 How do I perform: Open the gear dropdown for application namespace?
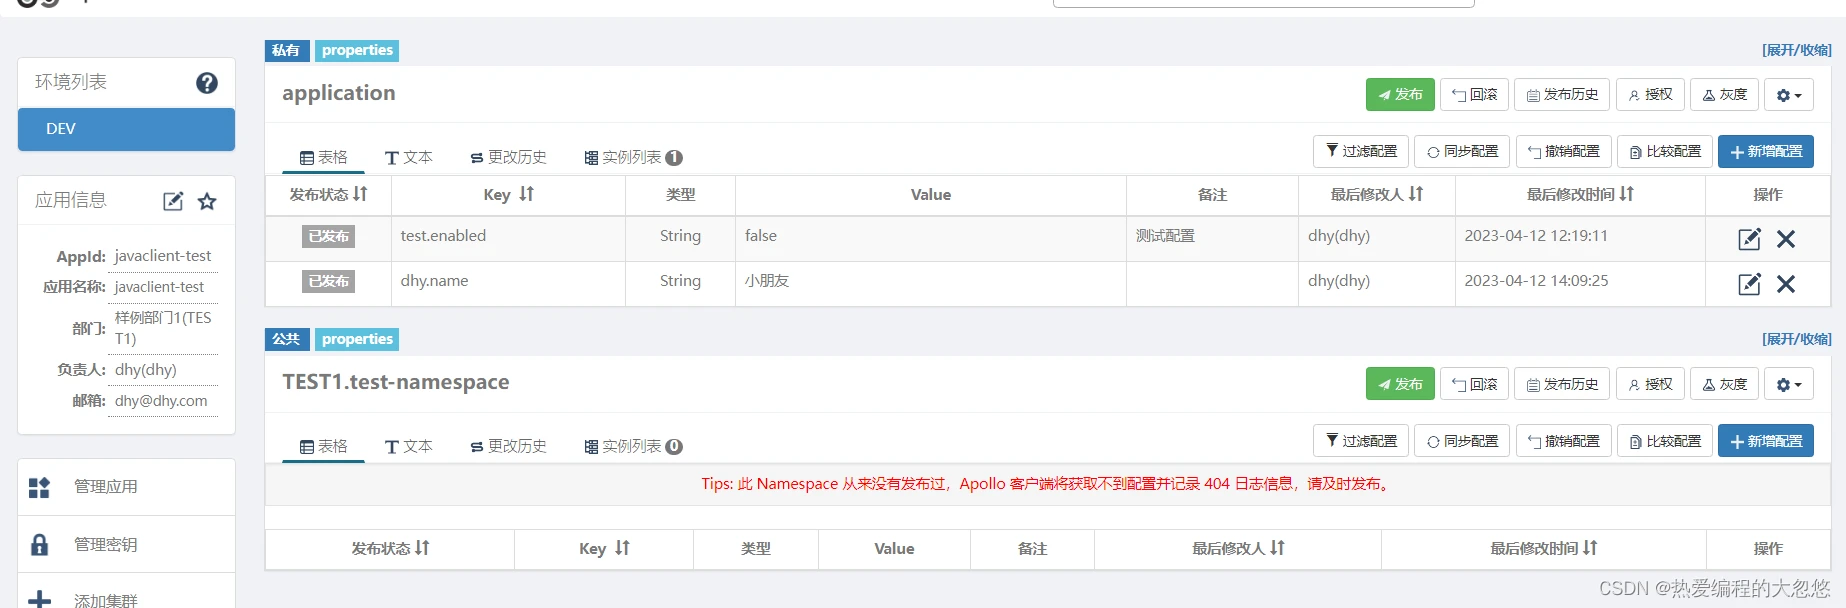(1788, 95)
